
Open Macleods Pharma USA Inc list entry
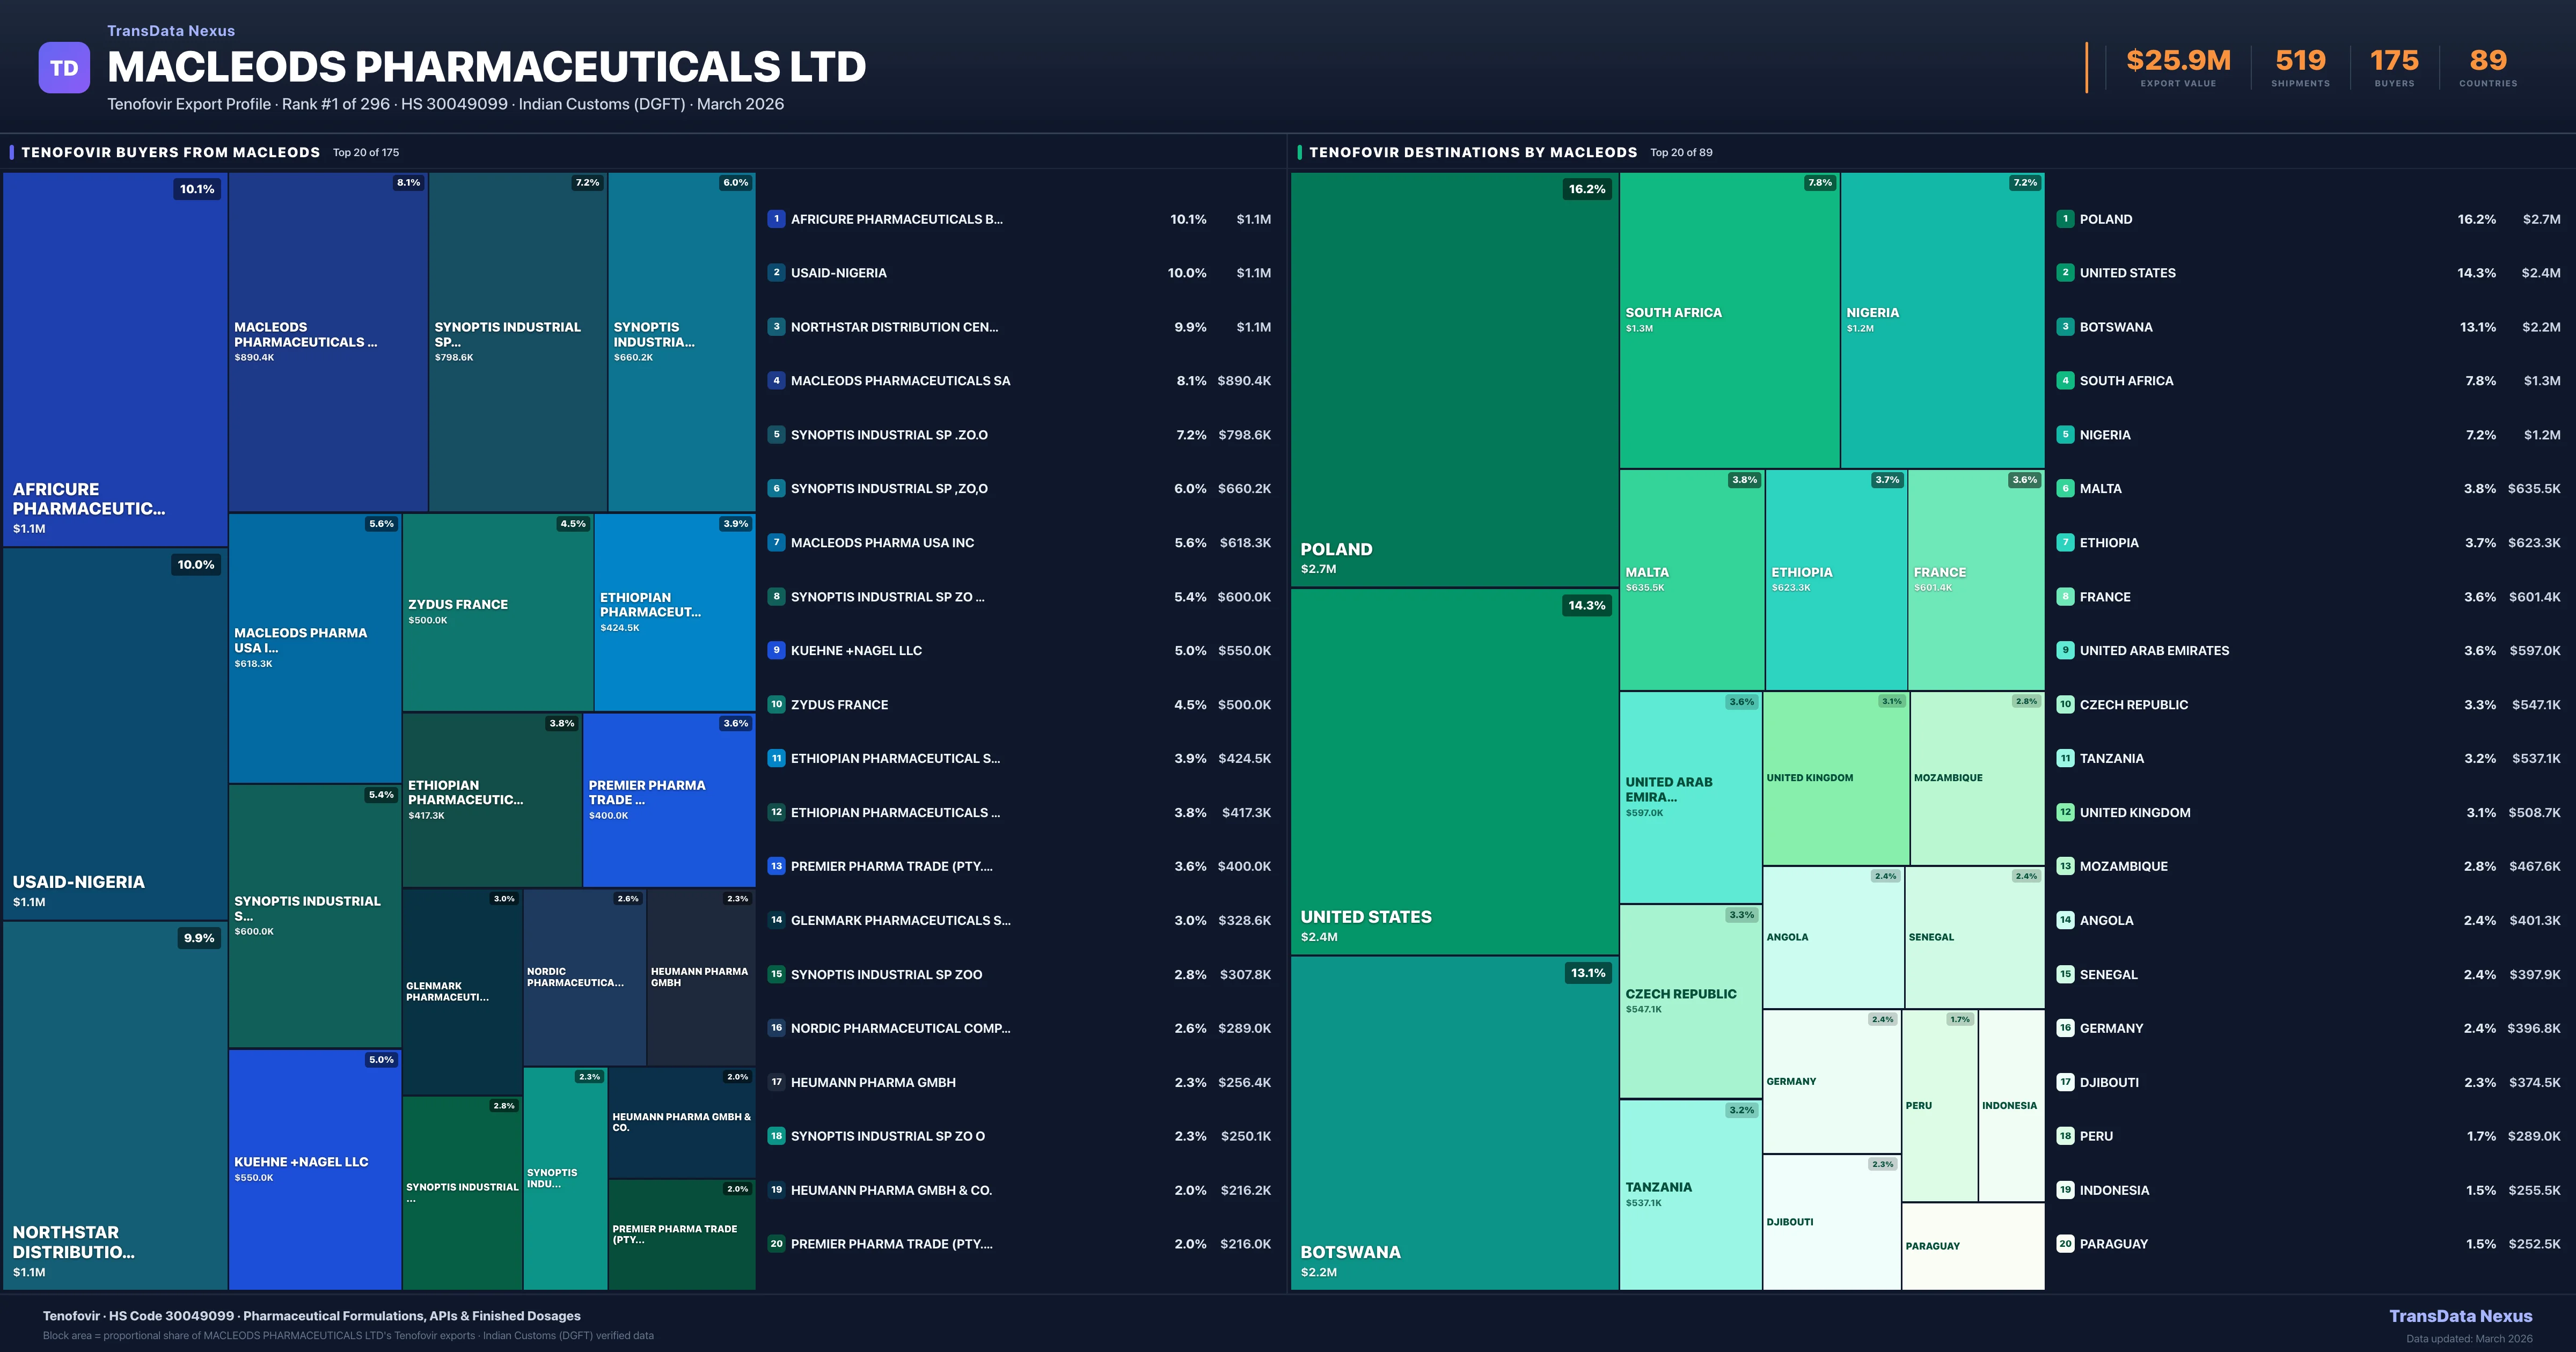(882, 543)
